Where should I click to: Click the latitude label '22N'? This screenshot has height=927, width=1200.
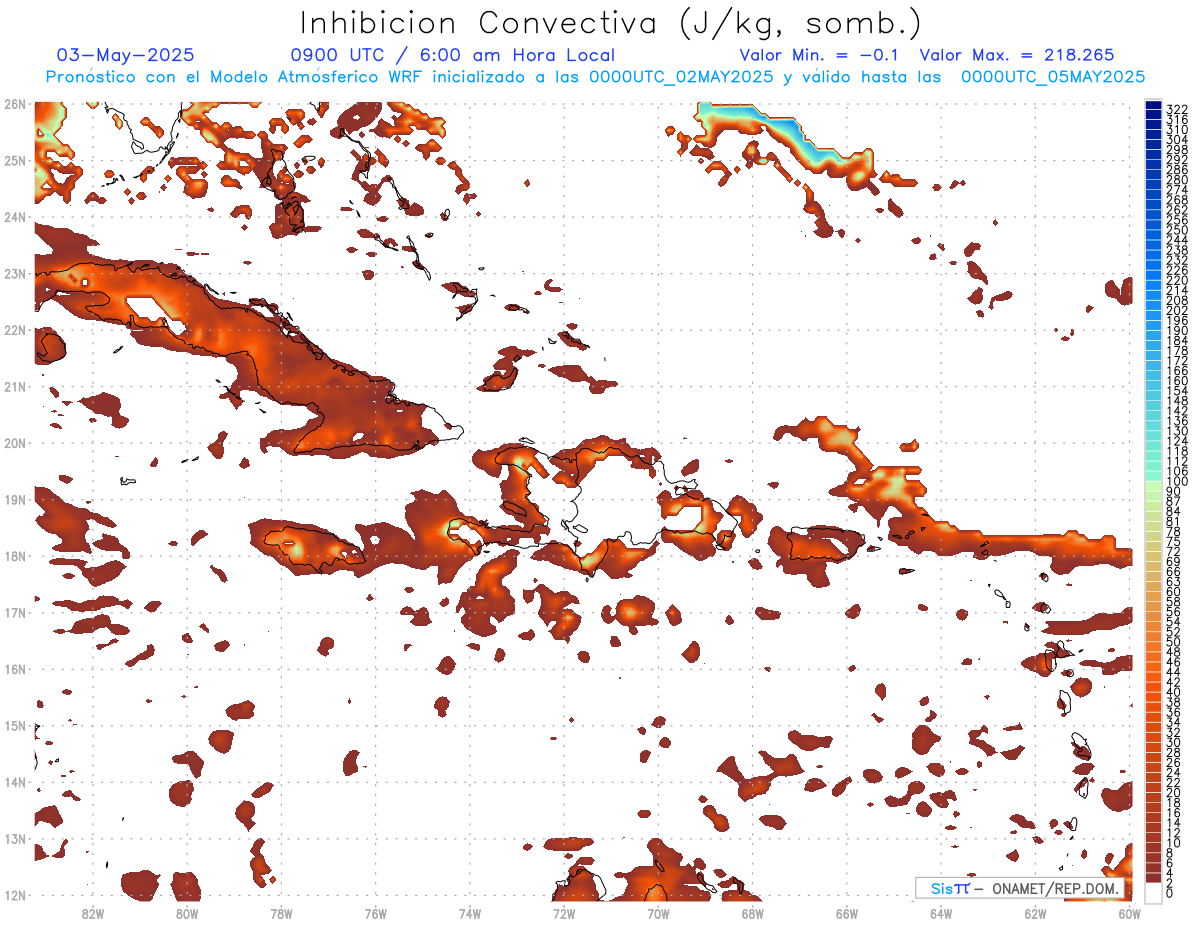14,330
